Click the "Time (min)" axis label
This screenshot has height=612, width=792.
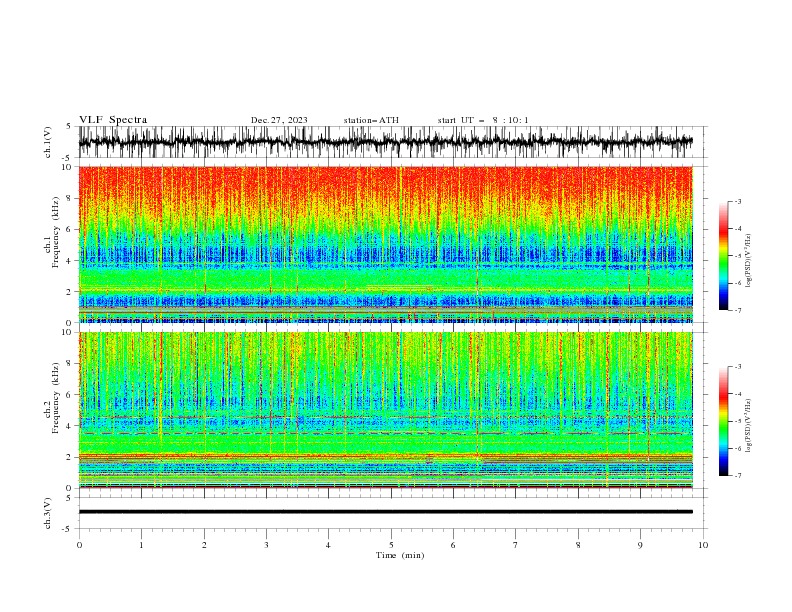[400, 555]
